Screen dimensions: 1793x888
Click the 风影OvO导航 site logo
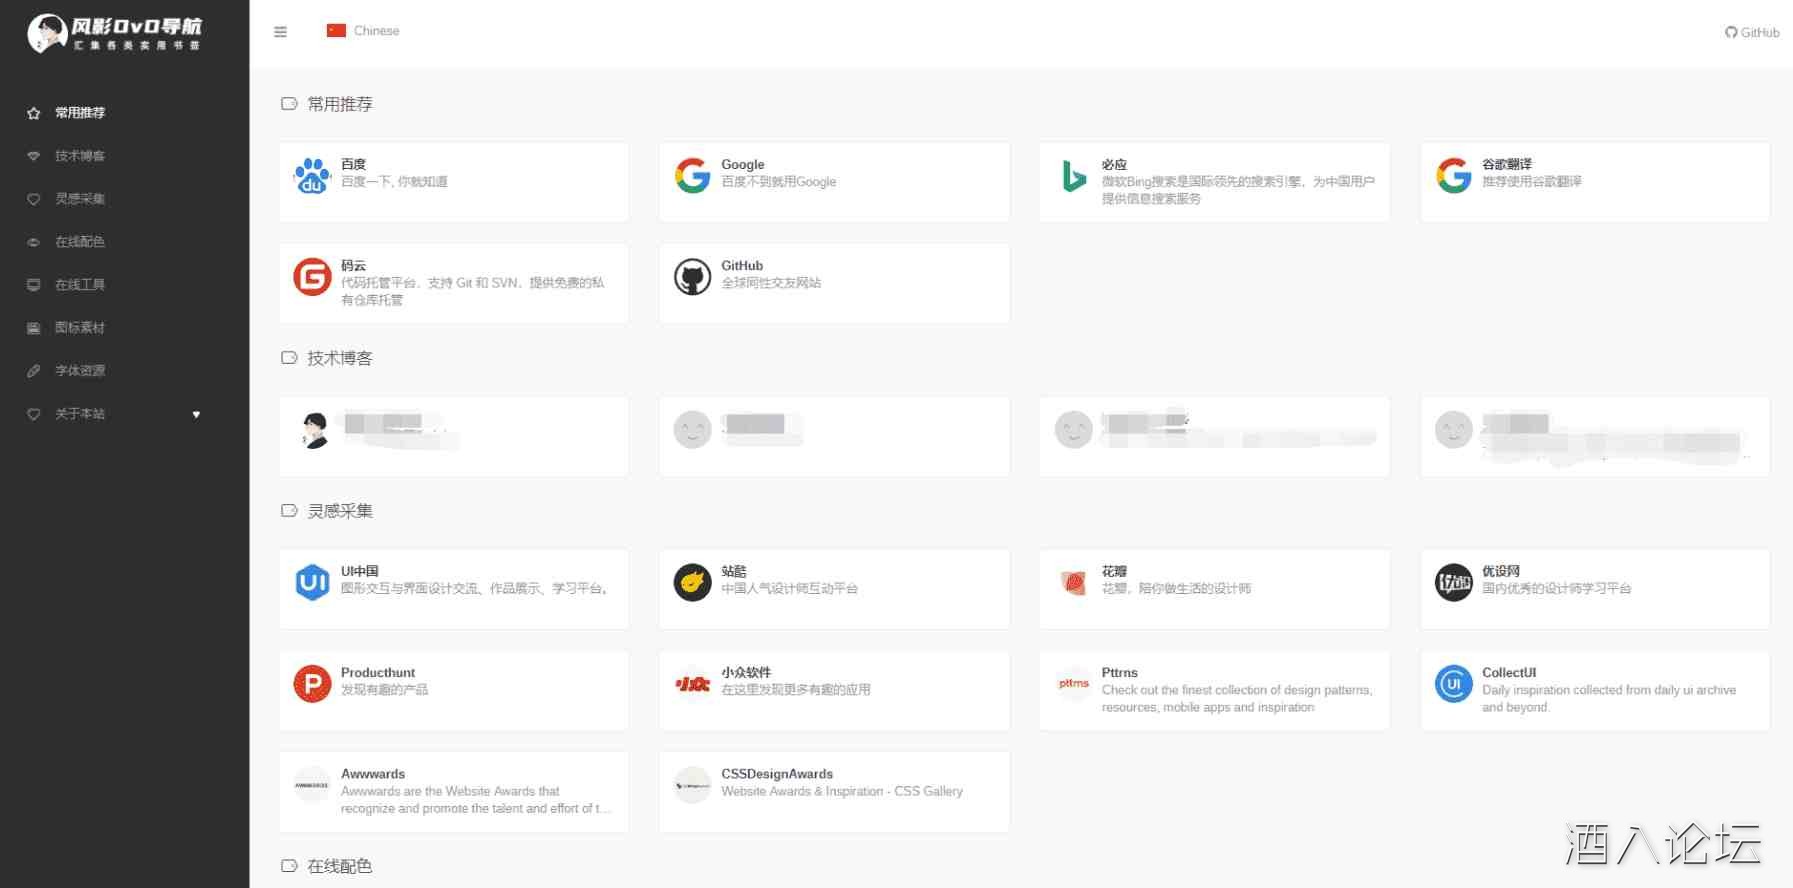115,33
